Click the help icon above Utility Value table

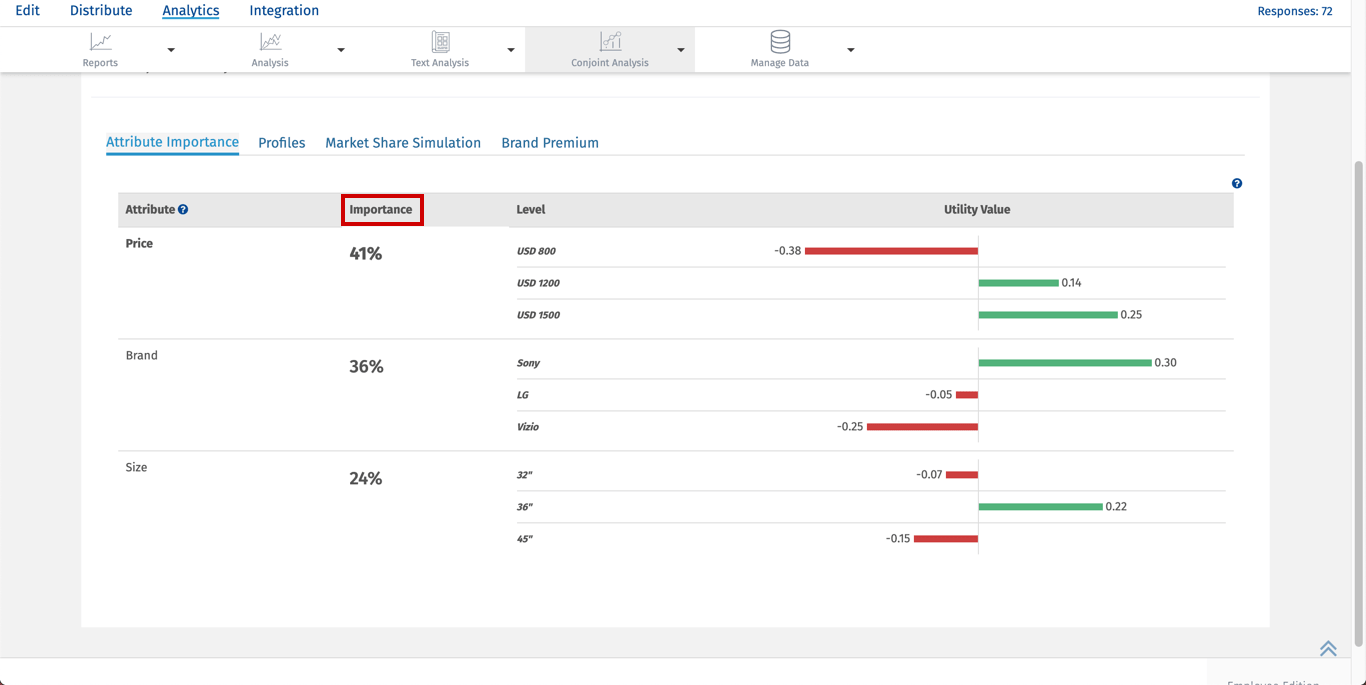point(1237,184)
